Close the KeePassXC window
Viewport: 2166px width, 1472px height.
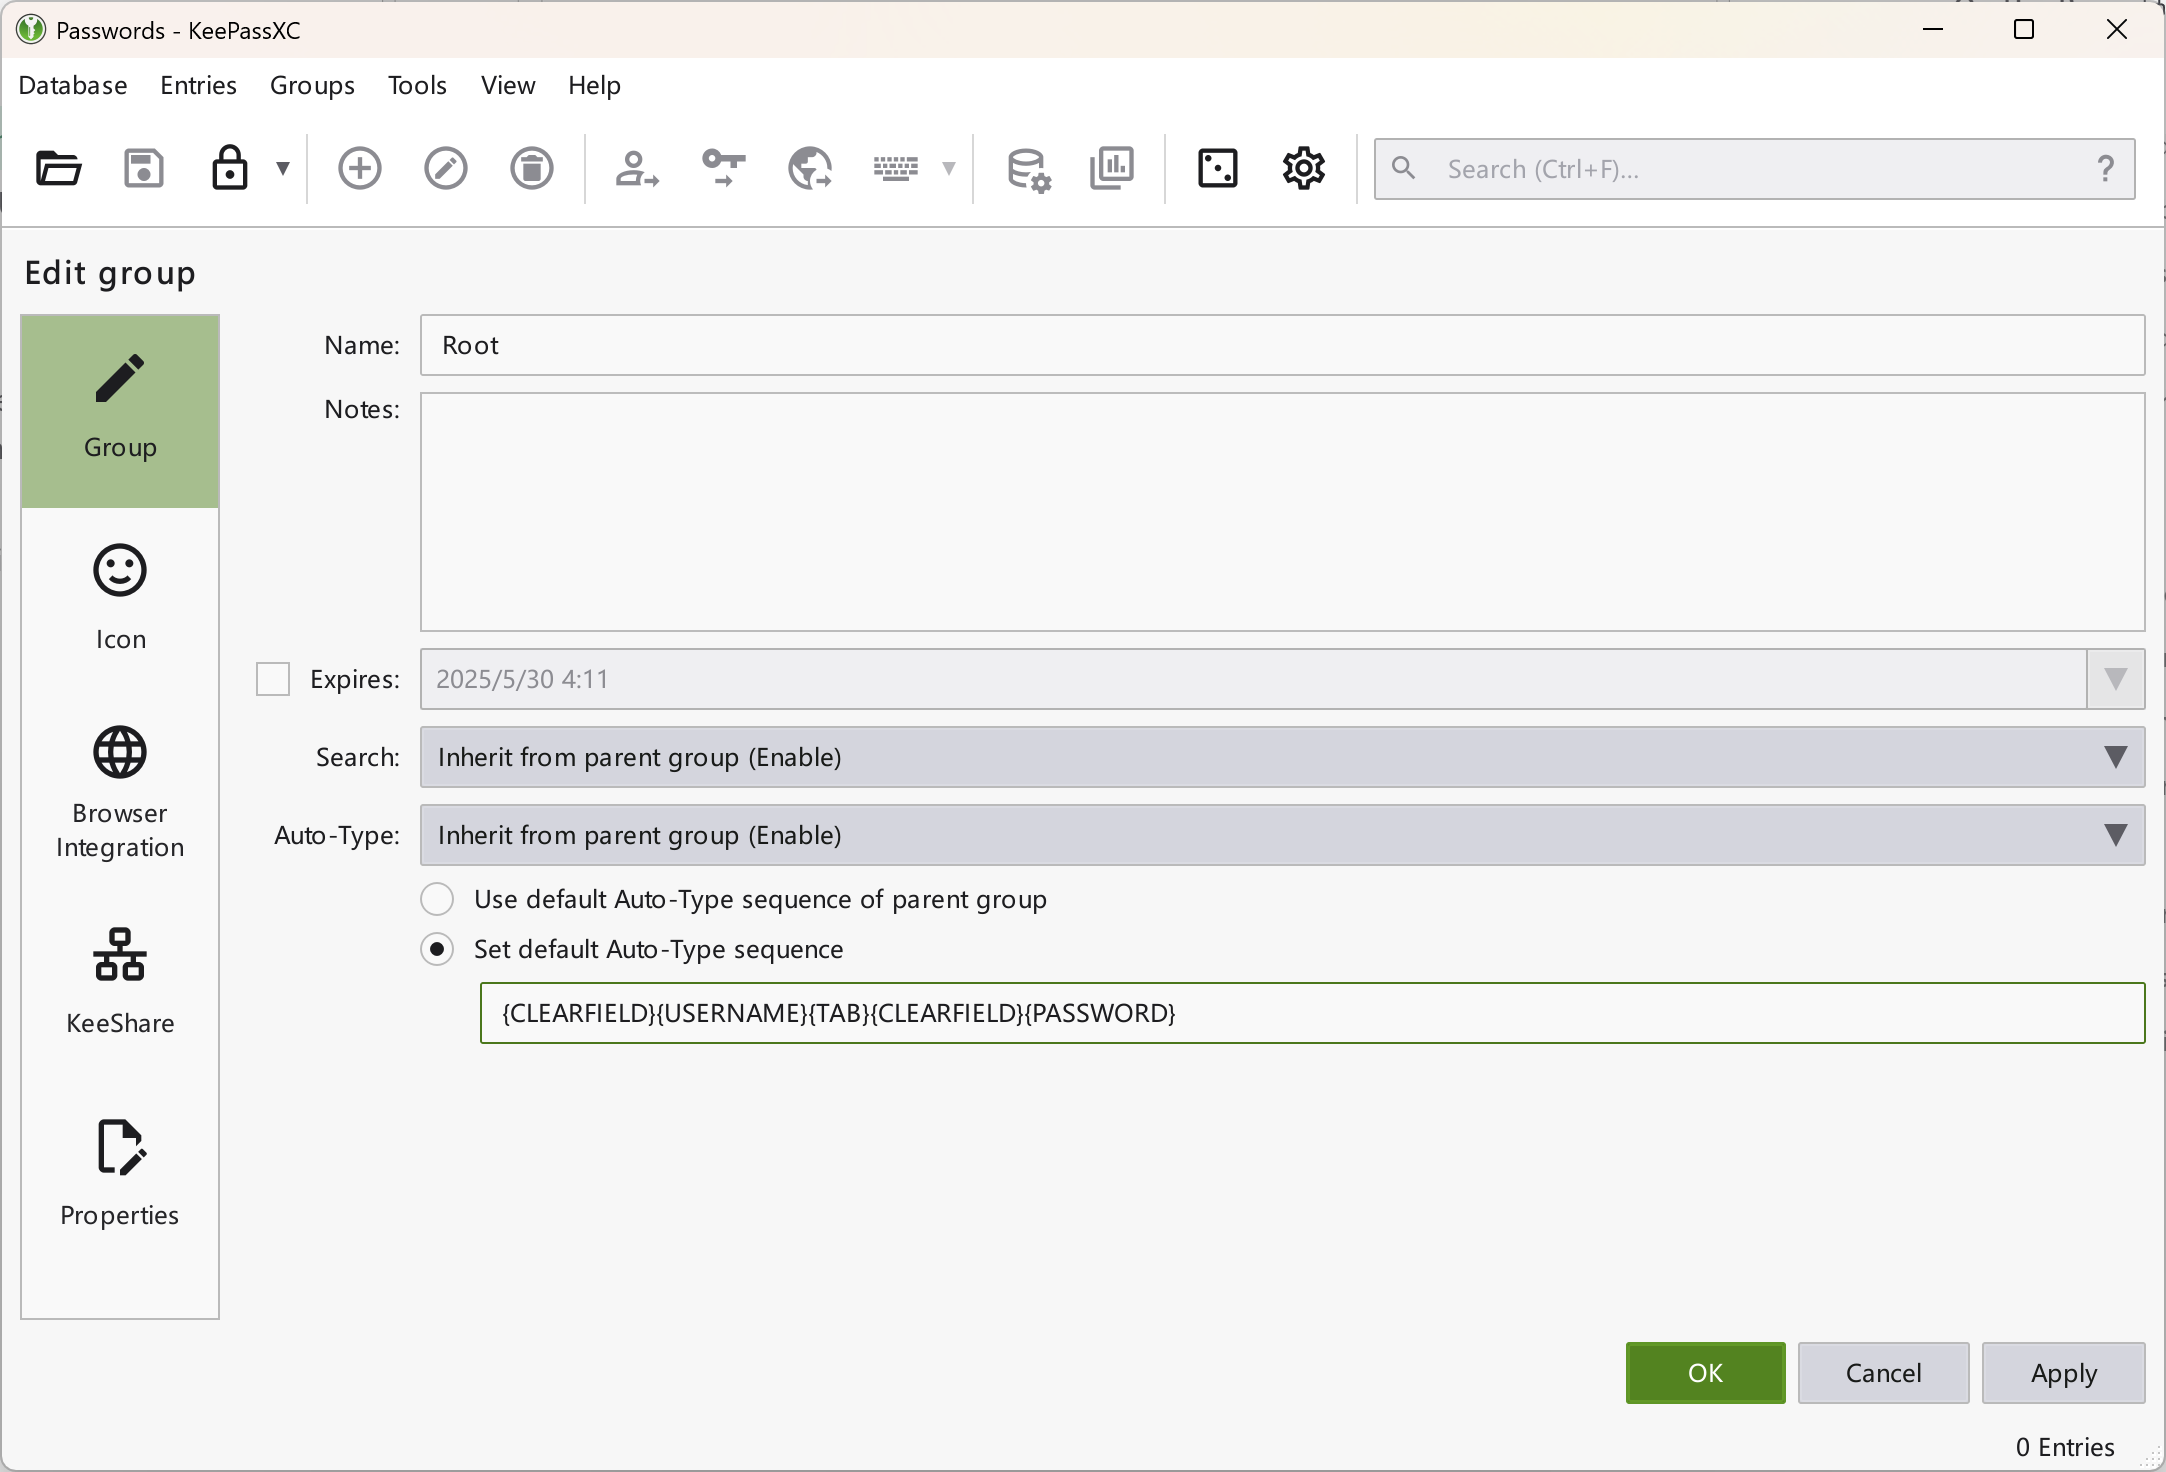click(x=2117, y=30)
